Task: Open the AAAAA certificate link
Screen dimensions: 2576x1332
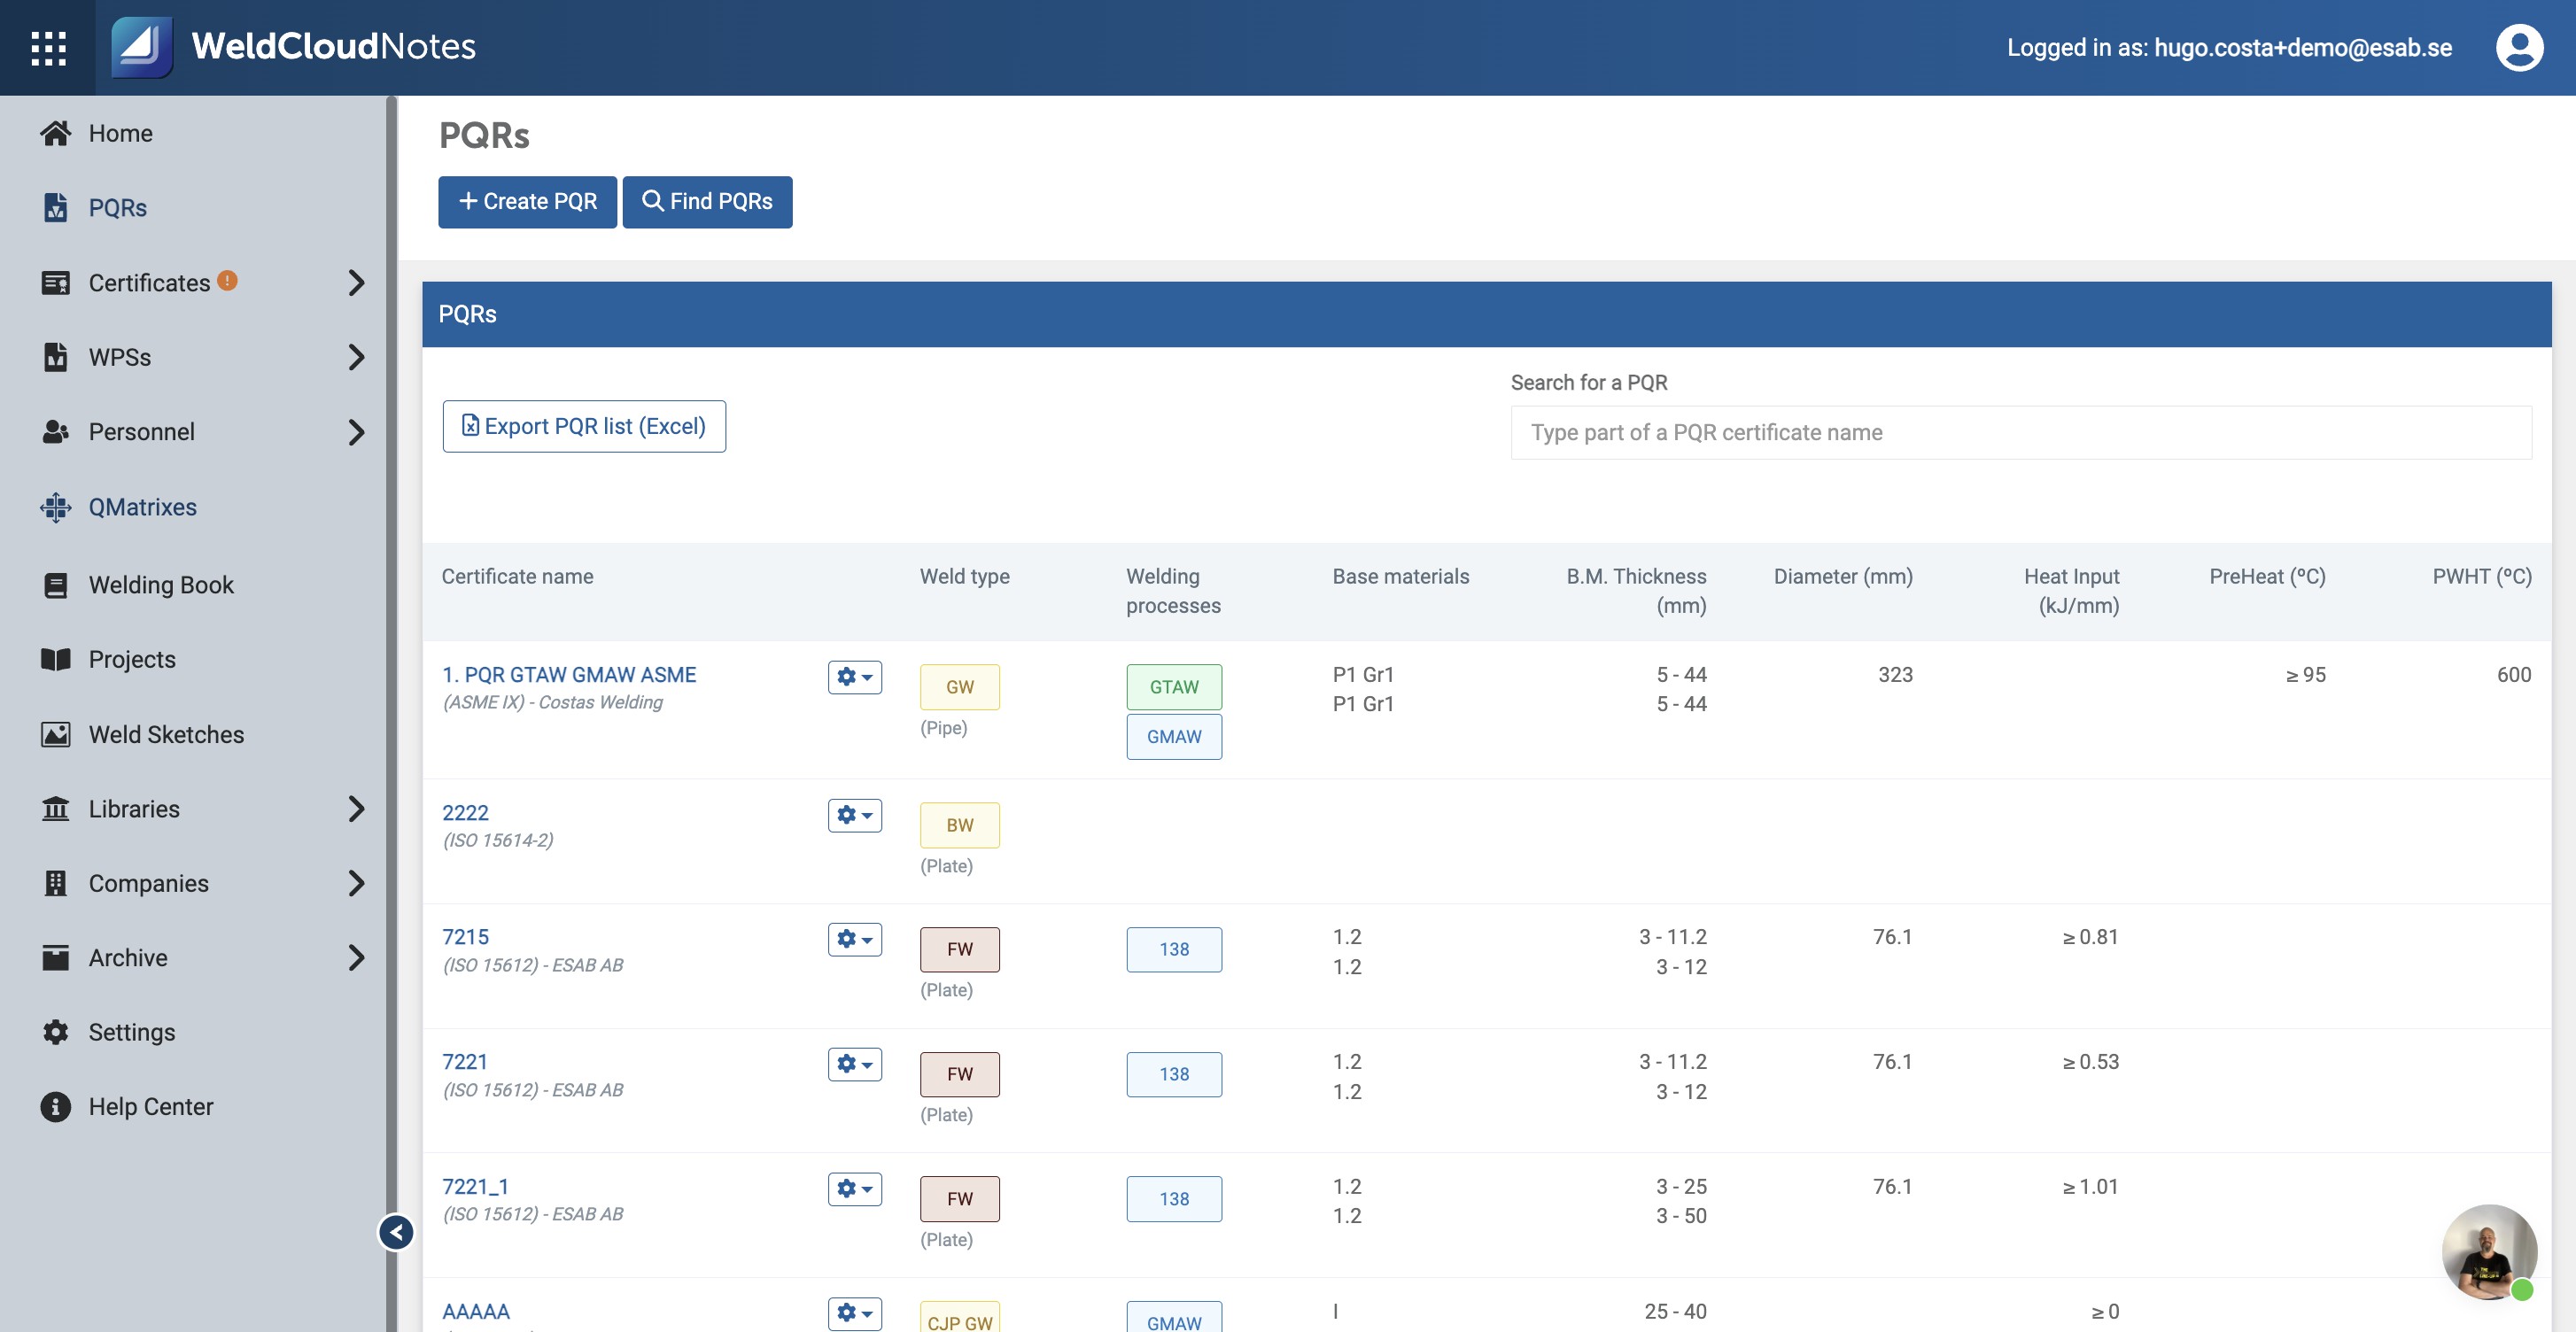Action: 475,1311
